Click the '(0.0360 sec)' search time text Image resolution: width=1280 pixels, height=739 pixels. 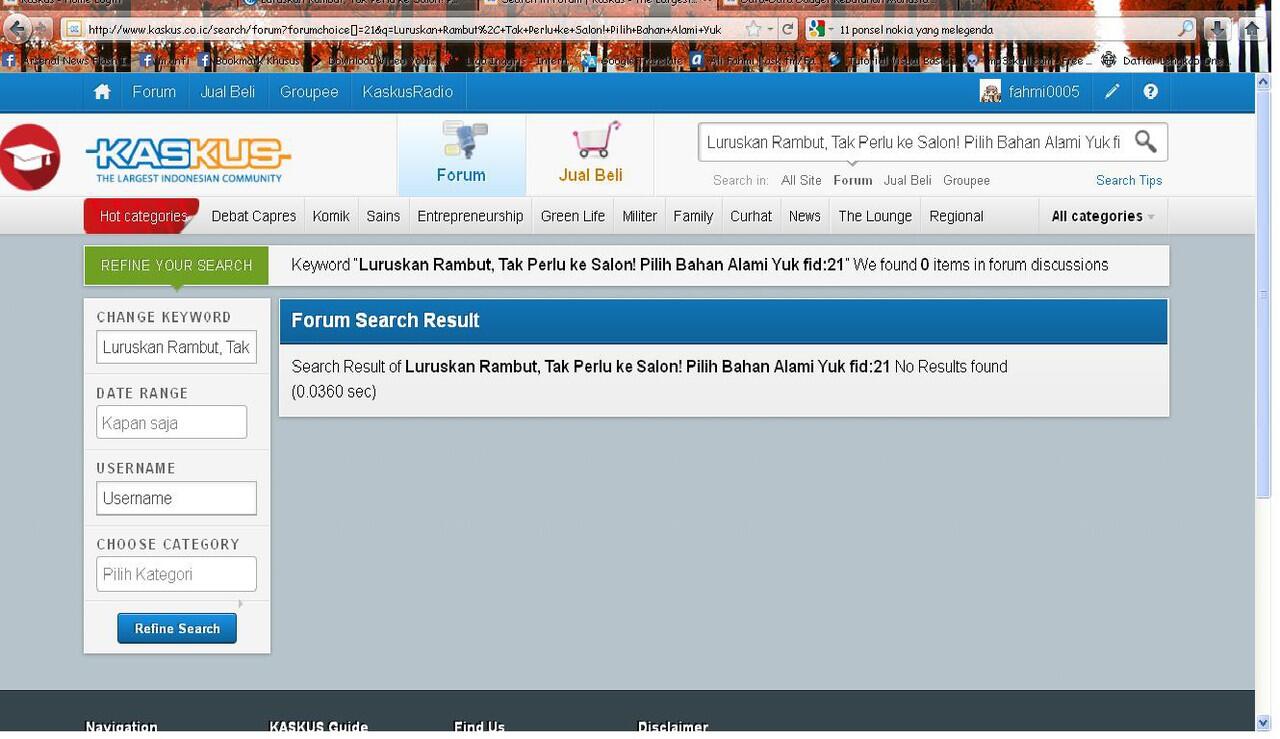[334, 392]
